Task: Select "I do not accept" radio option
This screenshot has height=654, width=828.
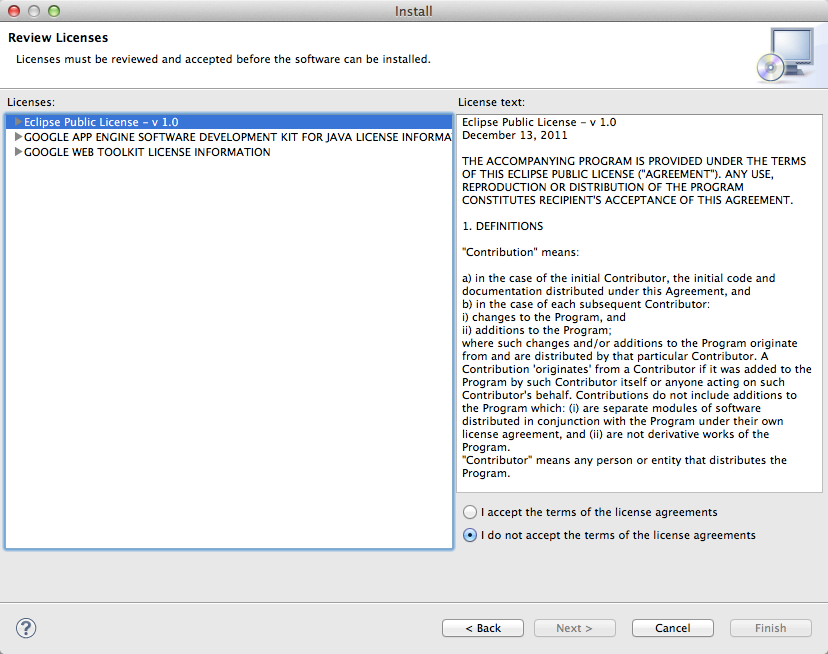Action: tap(471, 535)
